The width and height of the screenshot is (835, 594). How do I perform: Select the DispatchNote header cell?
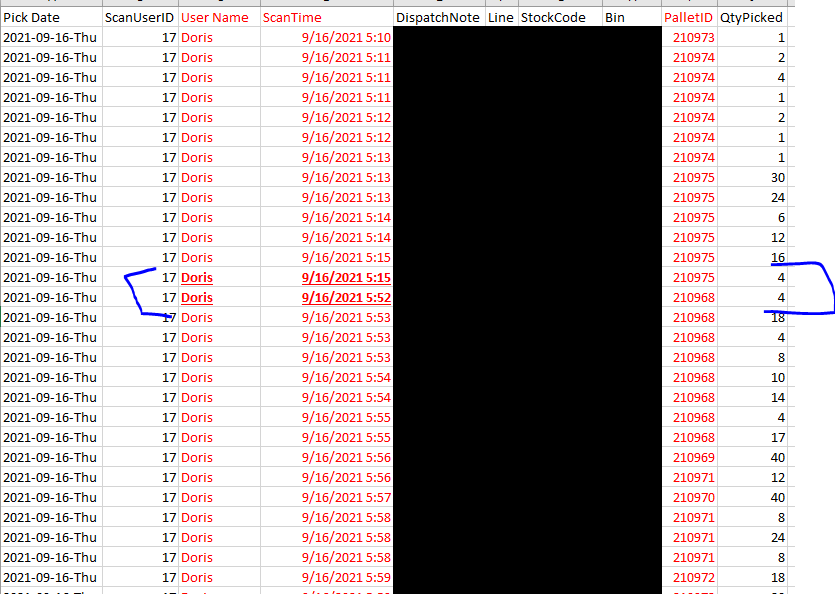439,18
